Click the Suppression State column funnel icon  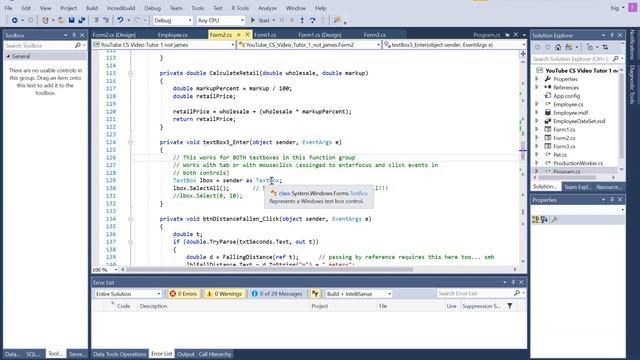[x=510, y=306]
